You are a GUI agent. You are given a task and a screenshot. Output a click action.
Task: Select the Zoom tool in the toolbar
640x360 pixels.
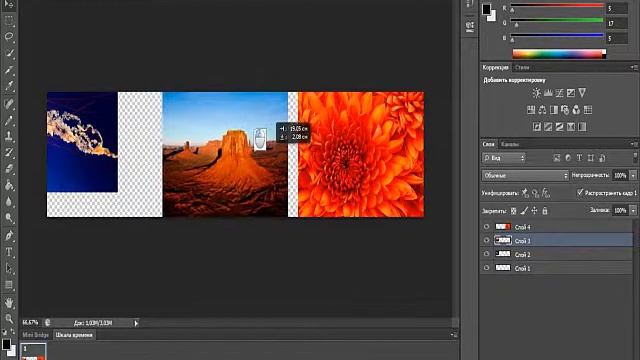point(9,318)
